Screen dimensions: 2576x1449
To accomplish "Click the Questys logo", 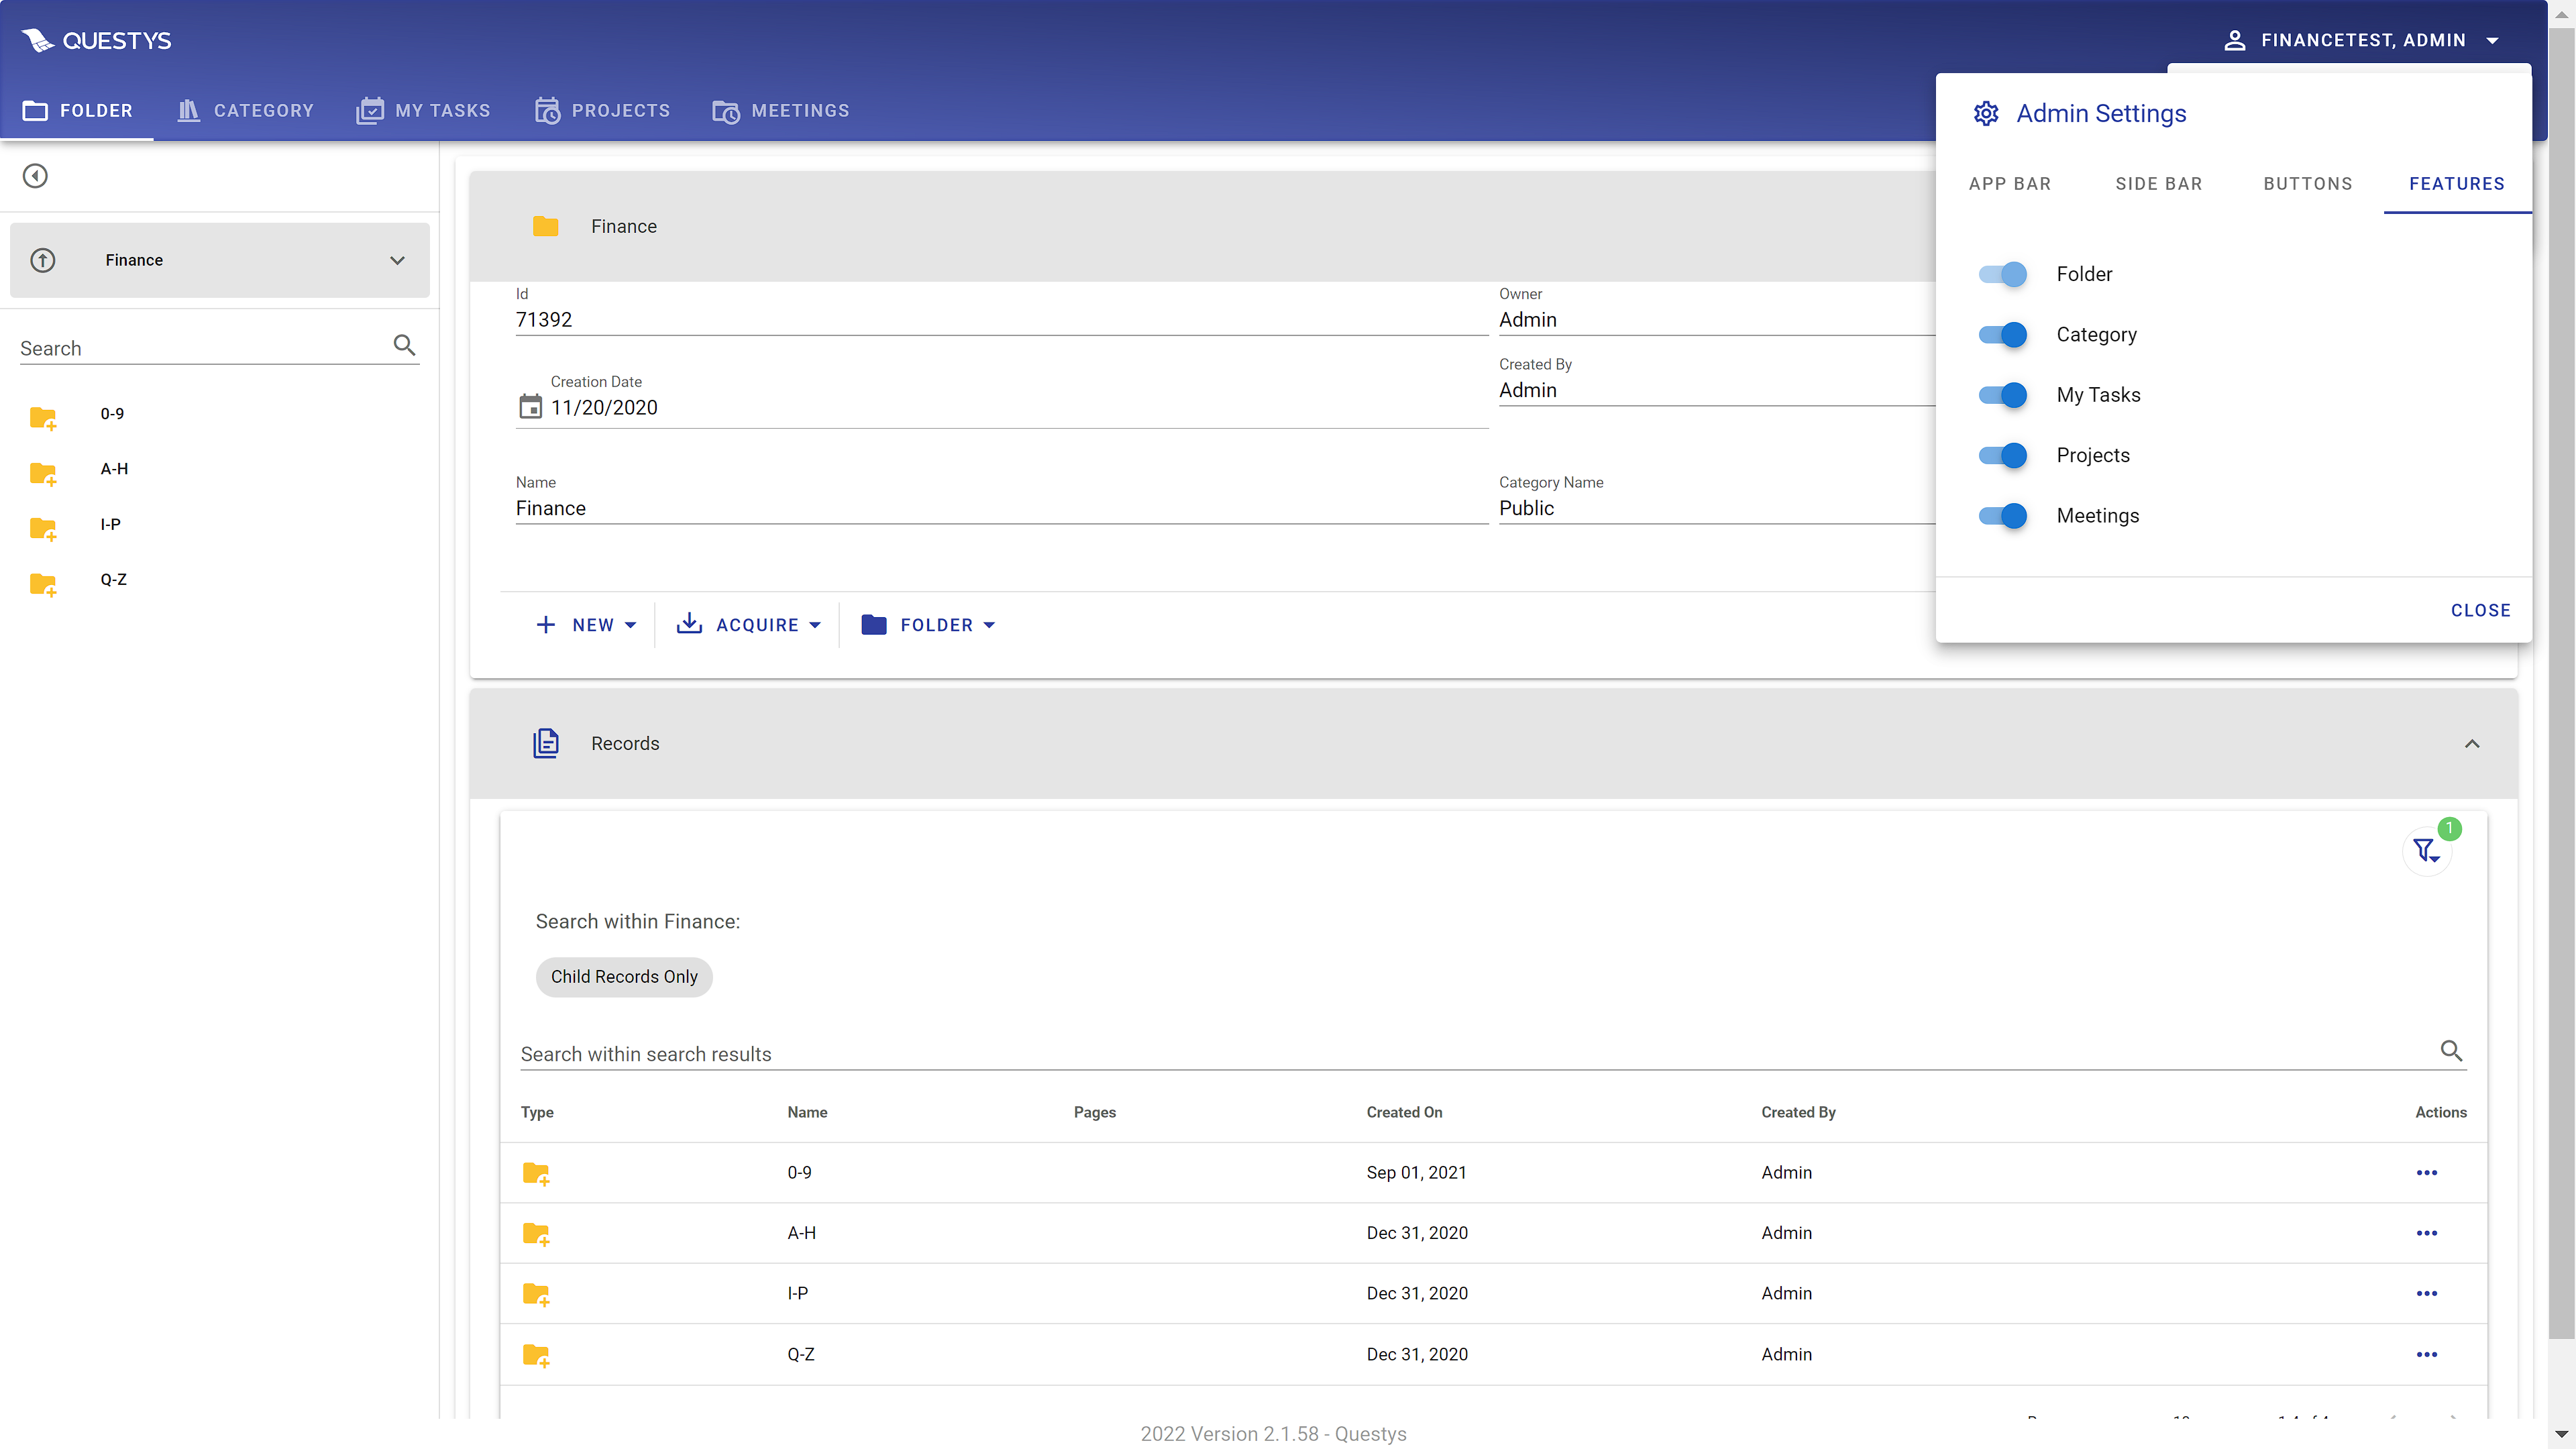I will (96, 40).
